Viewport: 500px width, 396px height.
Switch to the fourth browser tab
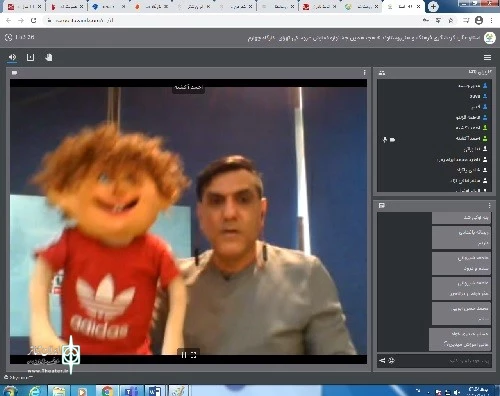[151, 6]
